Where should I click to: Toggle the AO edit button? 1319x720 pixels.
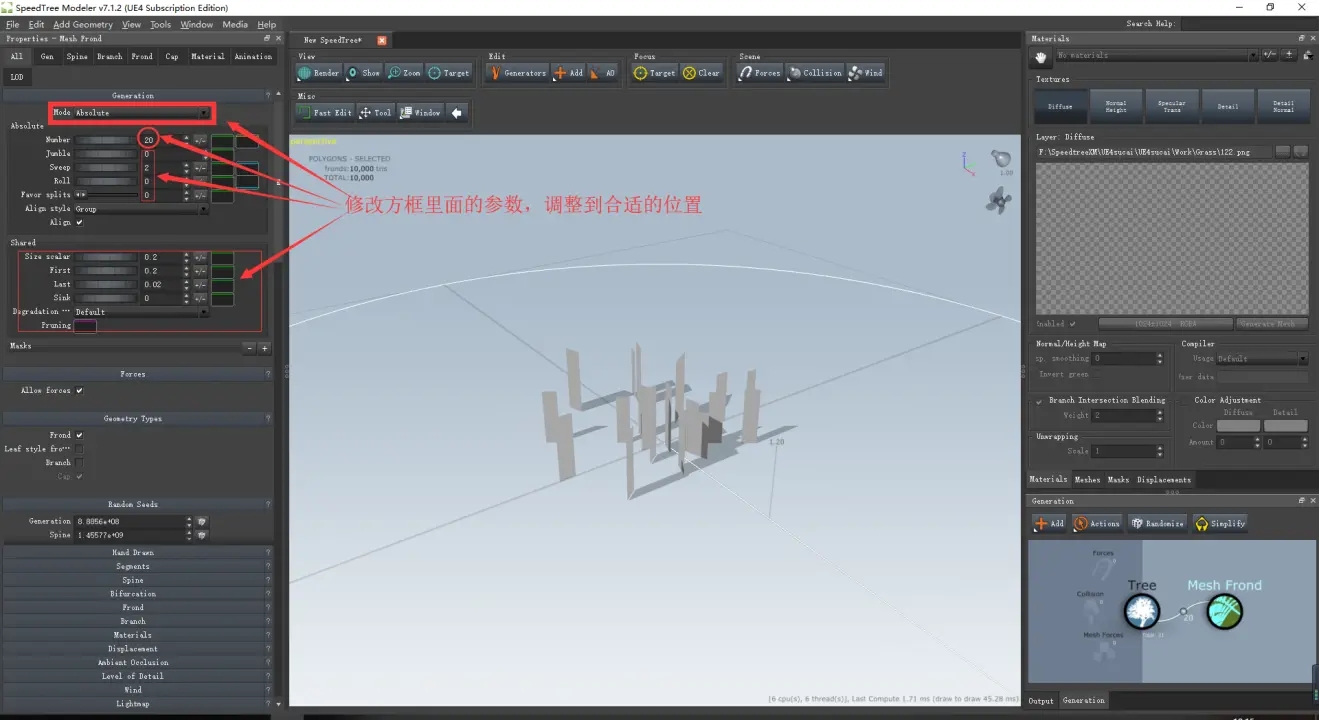[x=603, y=73]
